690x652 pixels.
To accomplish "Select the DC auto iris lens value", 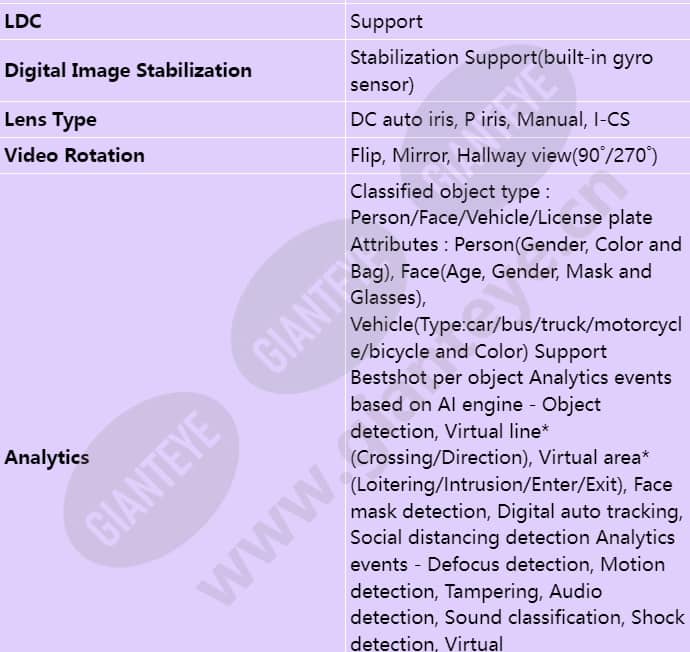I will point(490,120).
